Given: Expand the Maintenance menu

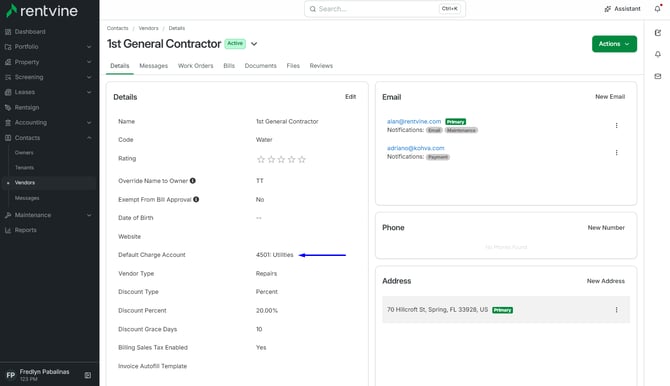Looking at the screenshot, I should [x=89, y=215].
